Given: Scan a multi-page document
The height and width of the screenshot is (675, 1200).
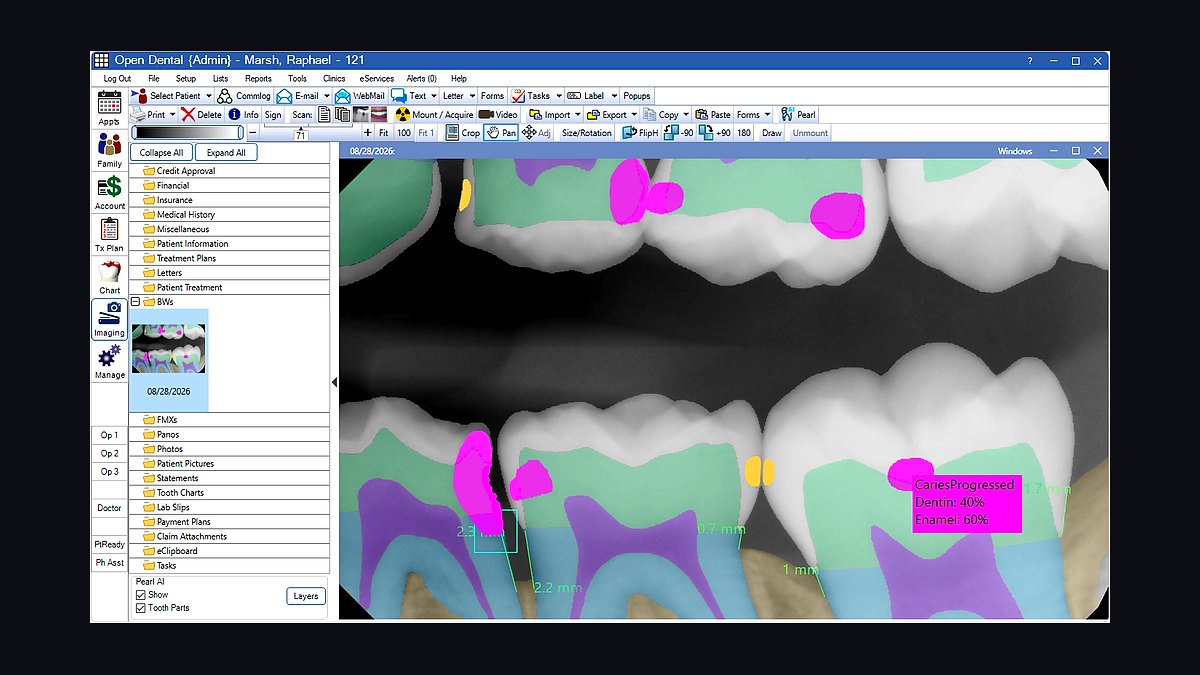Looking at the screenshot, I should coord(342,115).
